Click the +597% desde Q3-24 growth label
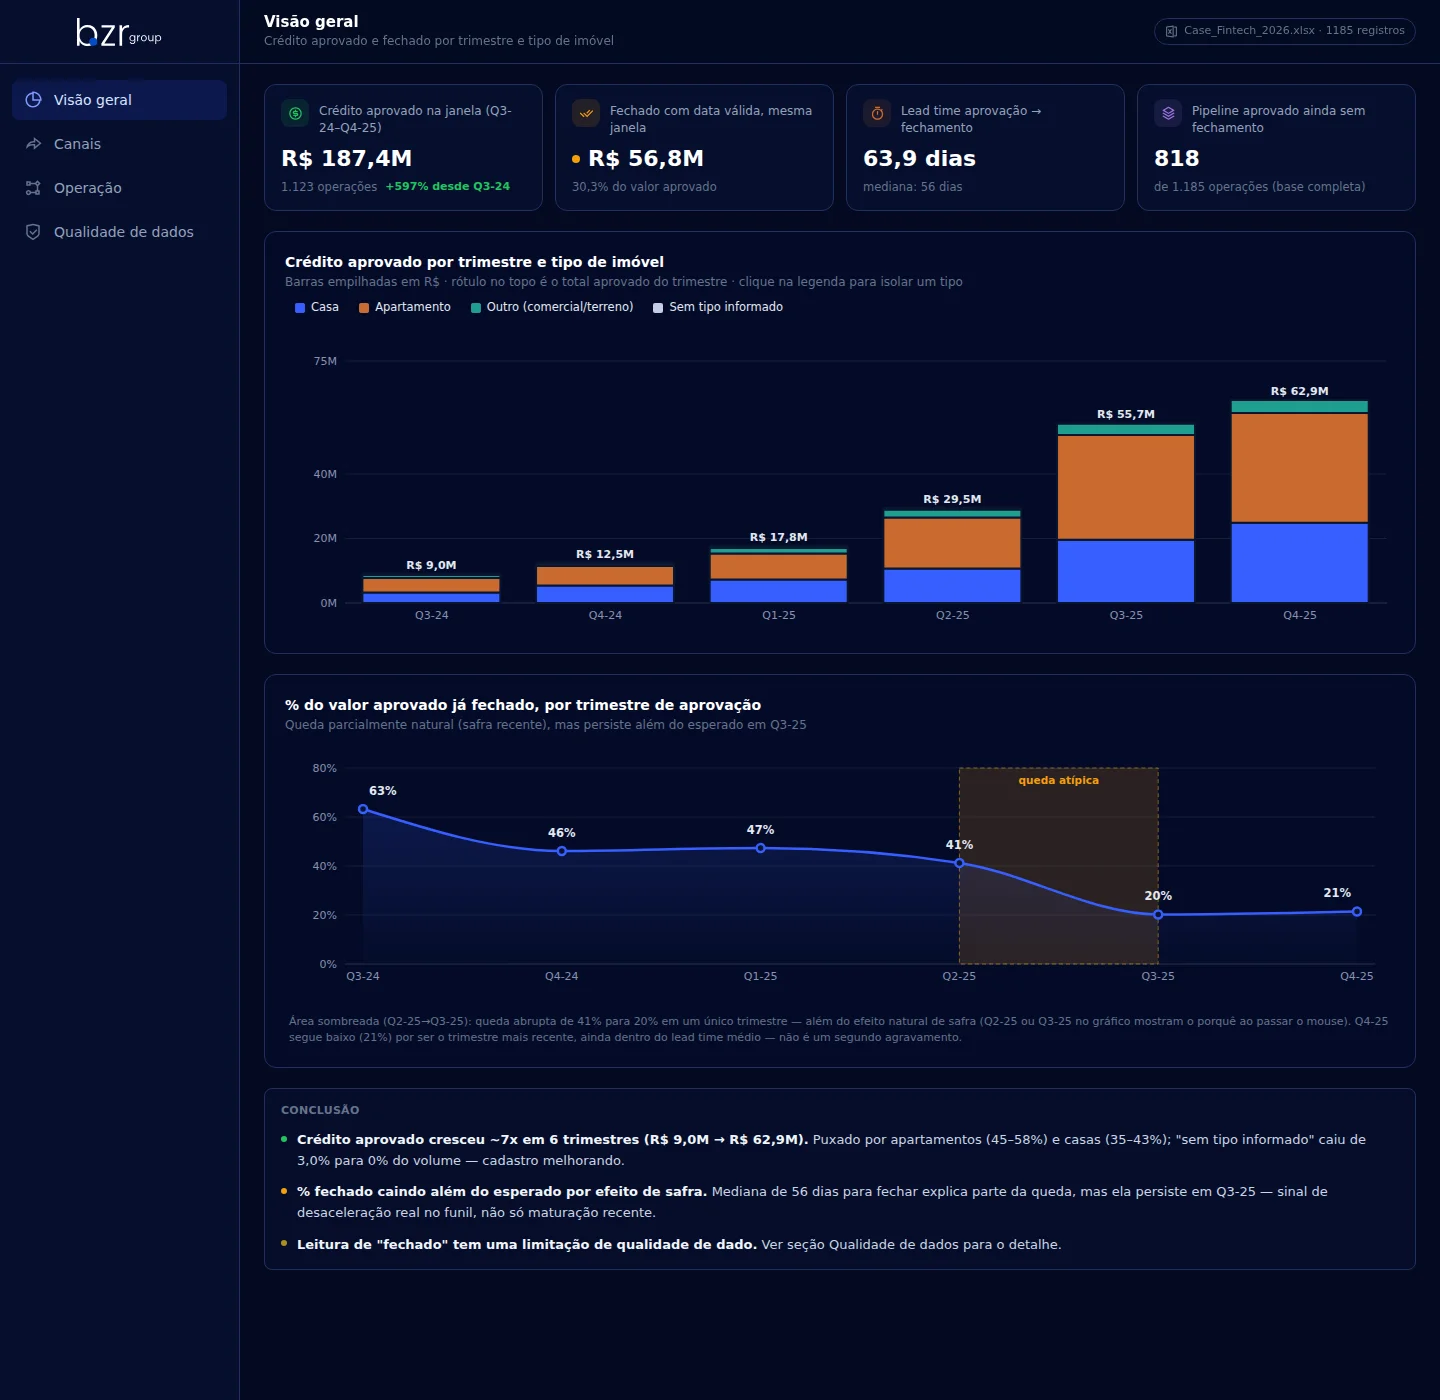The height and width of the screenshot is (1400, 1440). coord(448,187)
